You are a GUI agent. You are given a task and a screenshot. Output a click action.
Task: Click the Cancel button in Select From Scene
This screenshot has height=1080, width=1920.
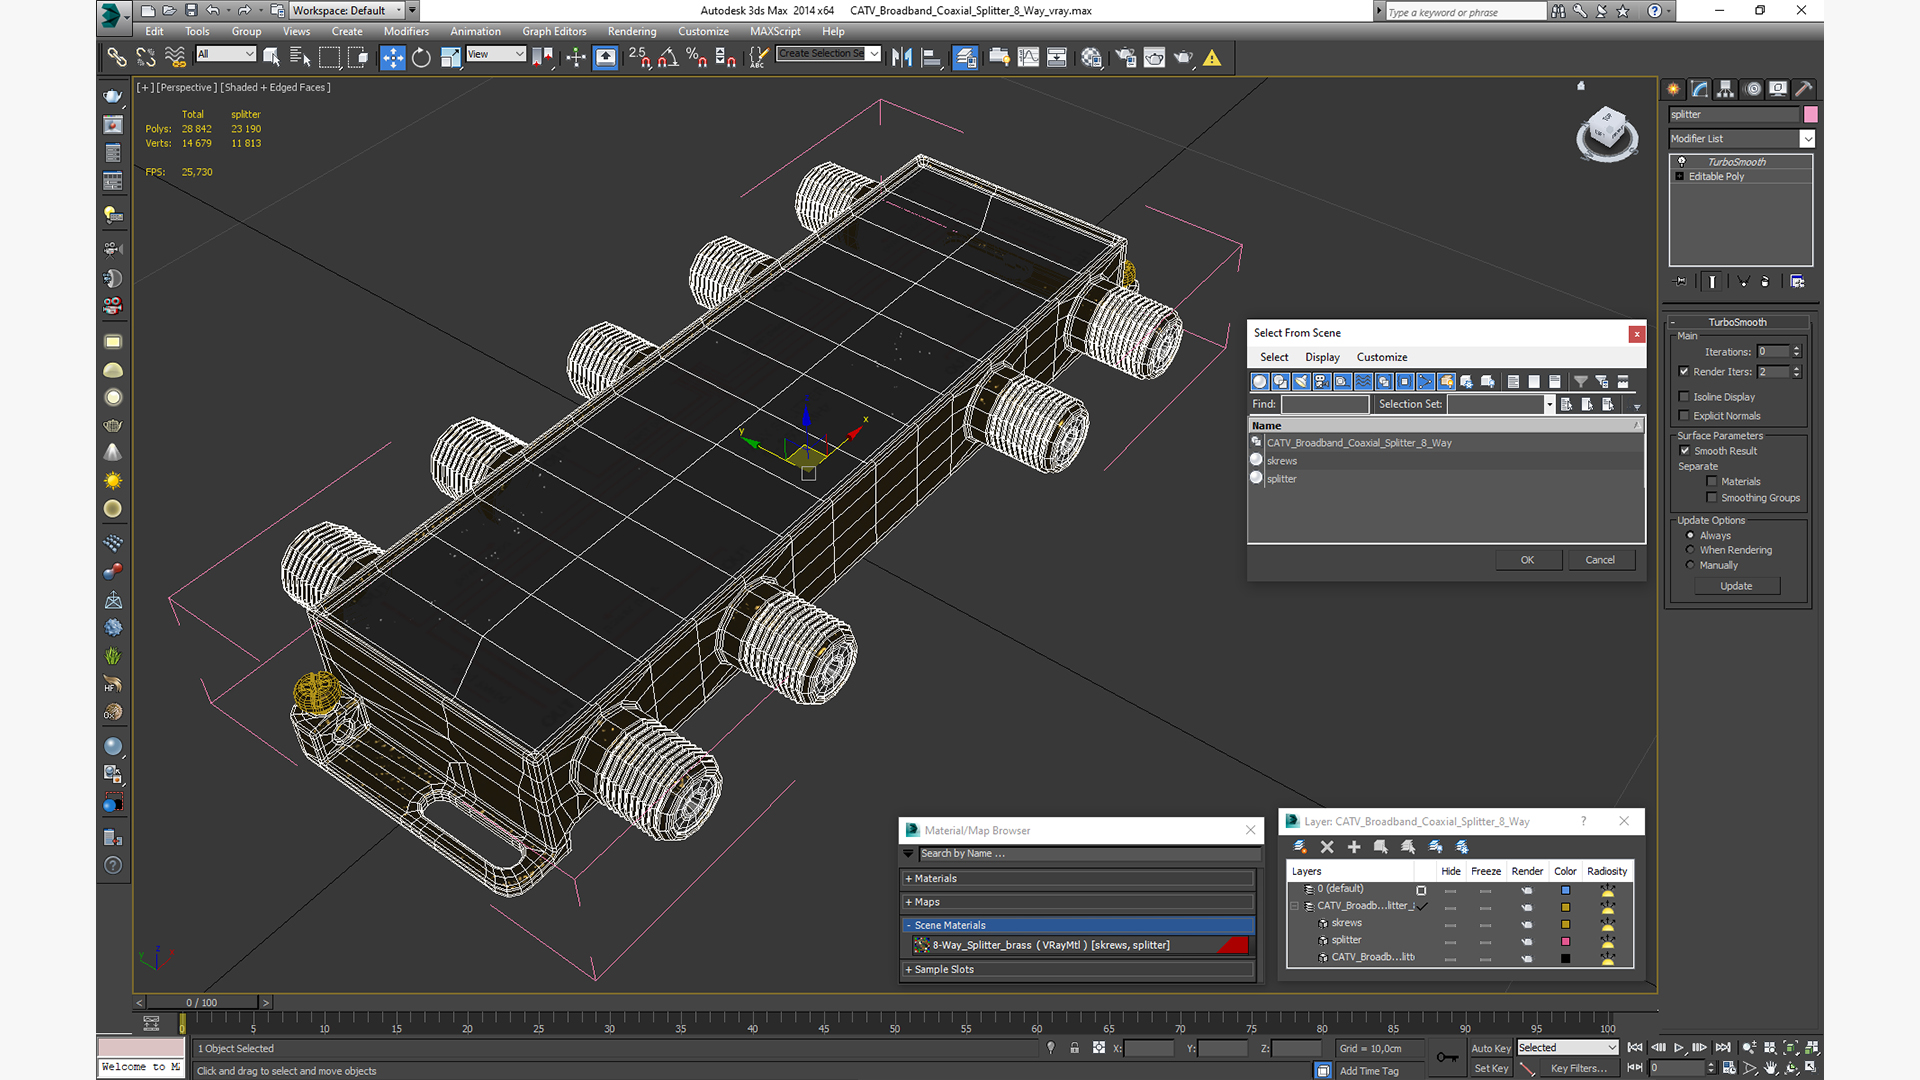click(1600, 560)
